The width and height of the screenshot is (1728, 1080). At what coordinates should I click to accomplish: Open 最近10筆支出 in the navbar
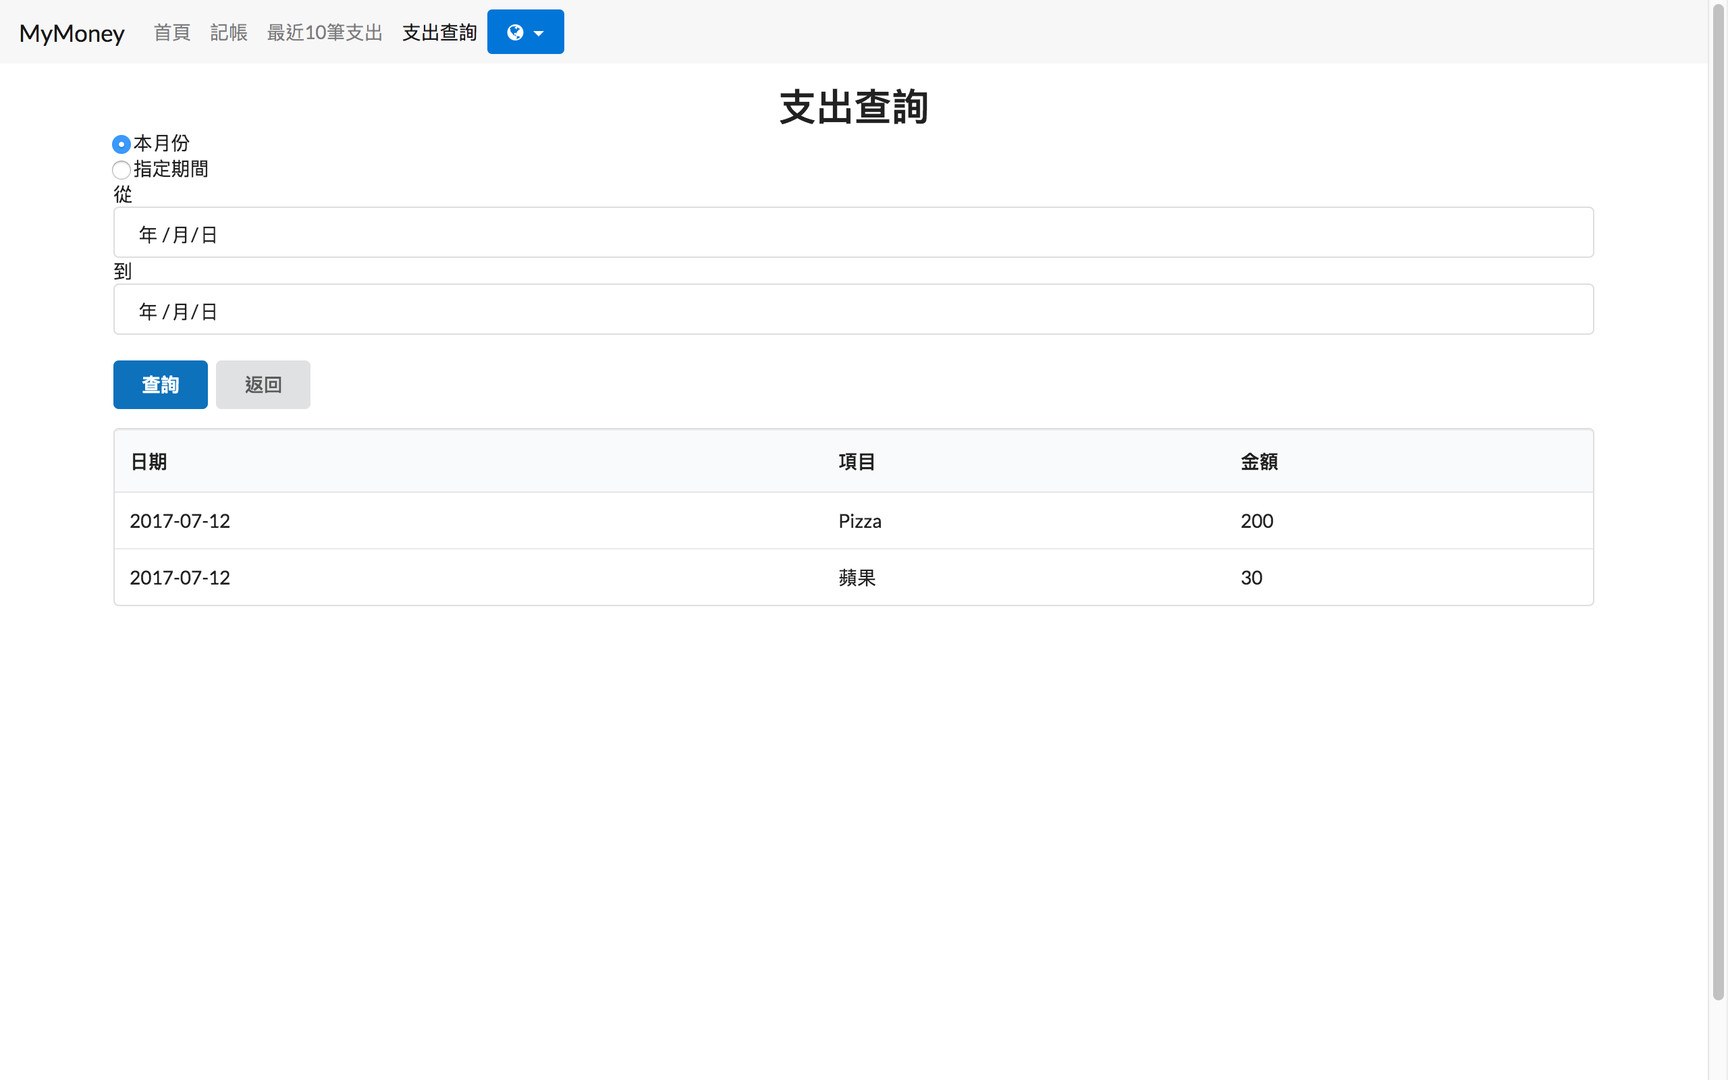tap(324, 33)
